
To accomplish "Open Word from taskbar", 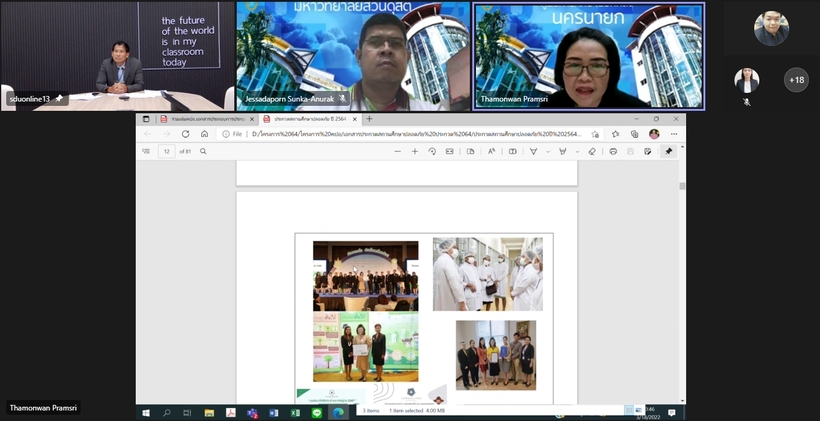I will point(274,413).
